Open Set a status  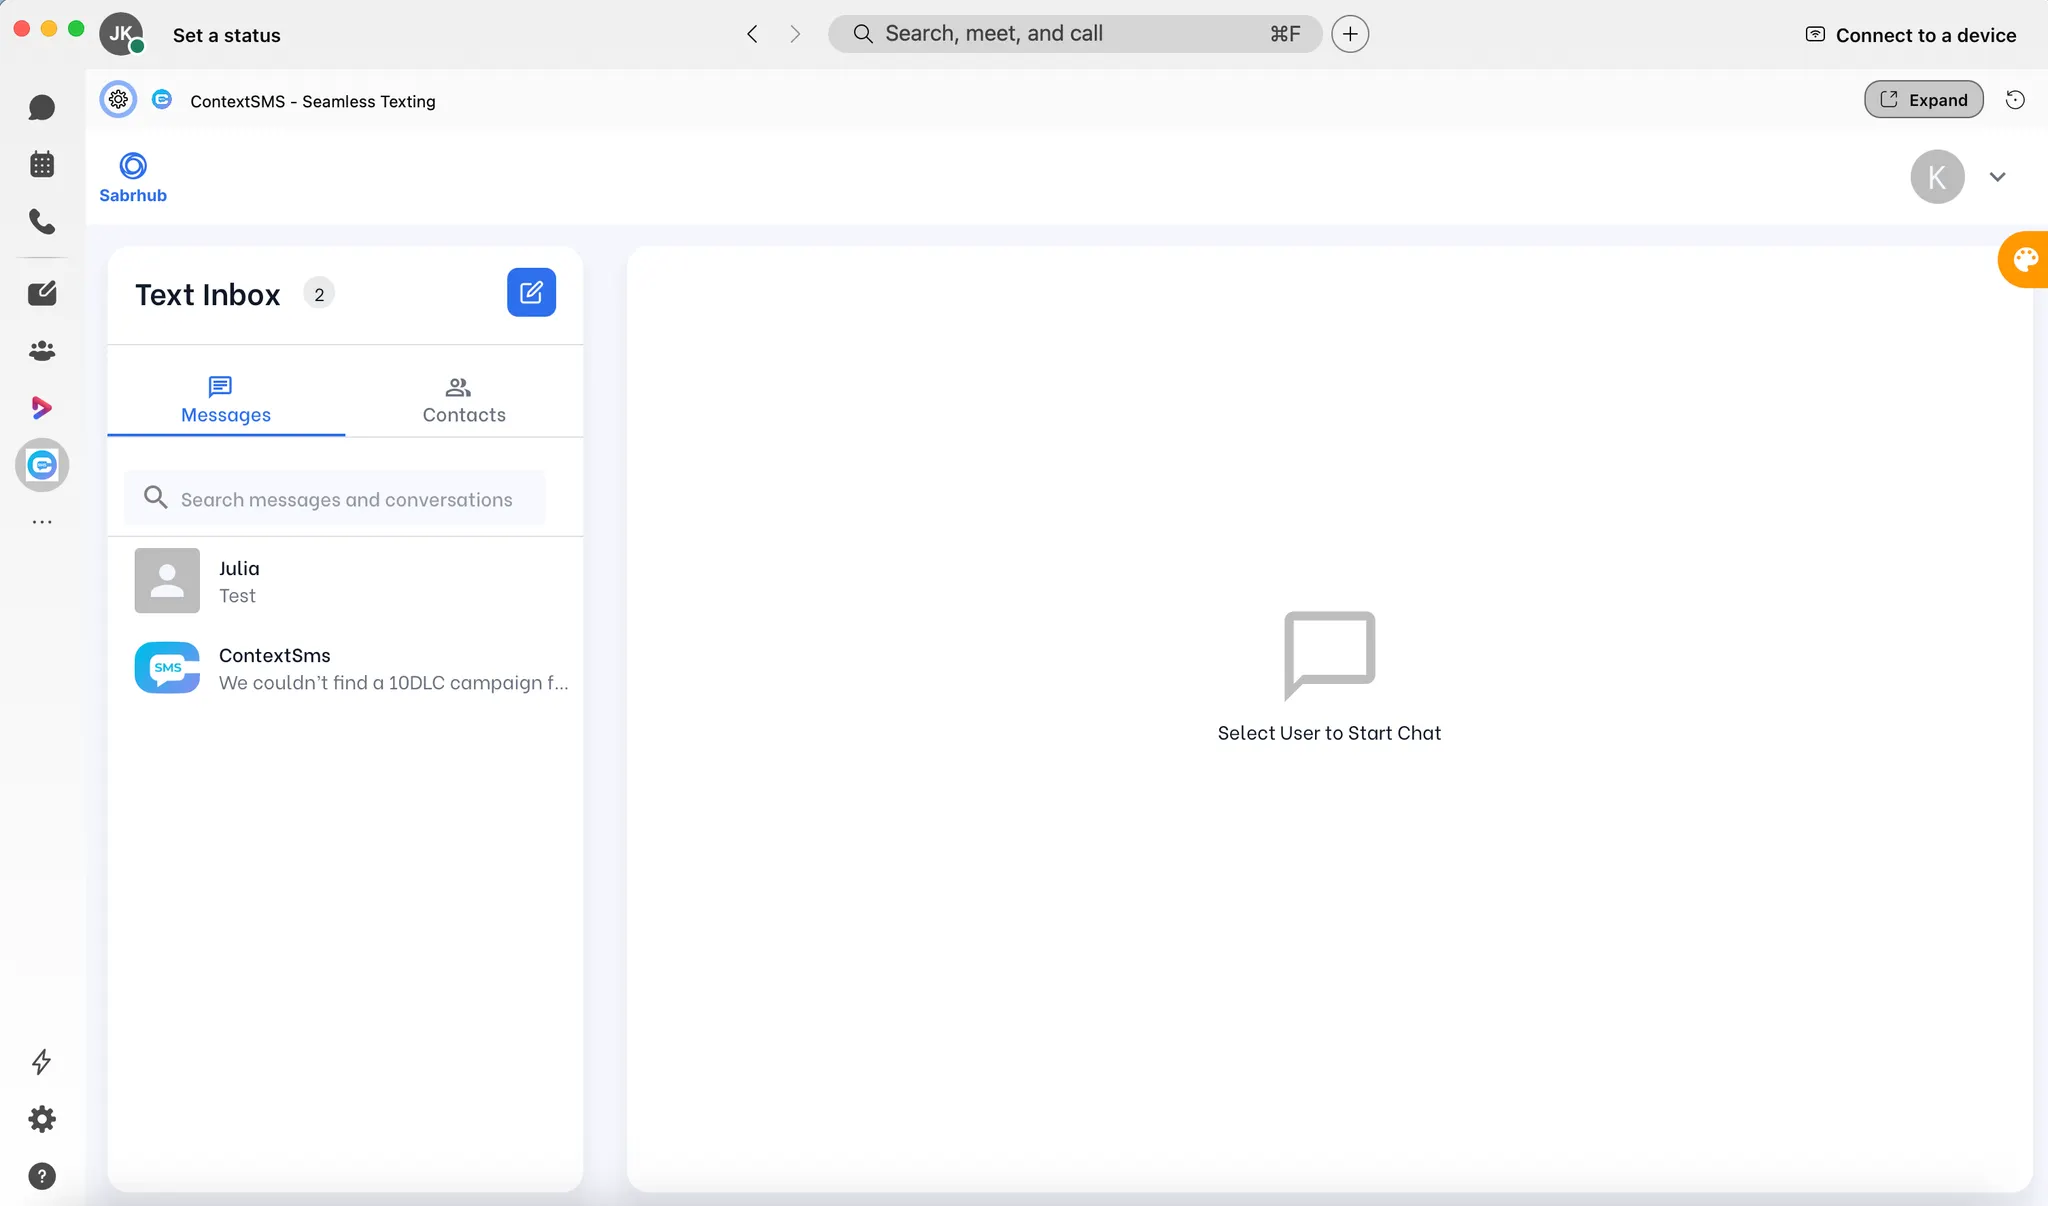226,35
